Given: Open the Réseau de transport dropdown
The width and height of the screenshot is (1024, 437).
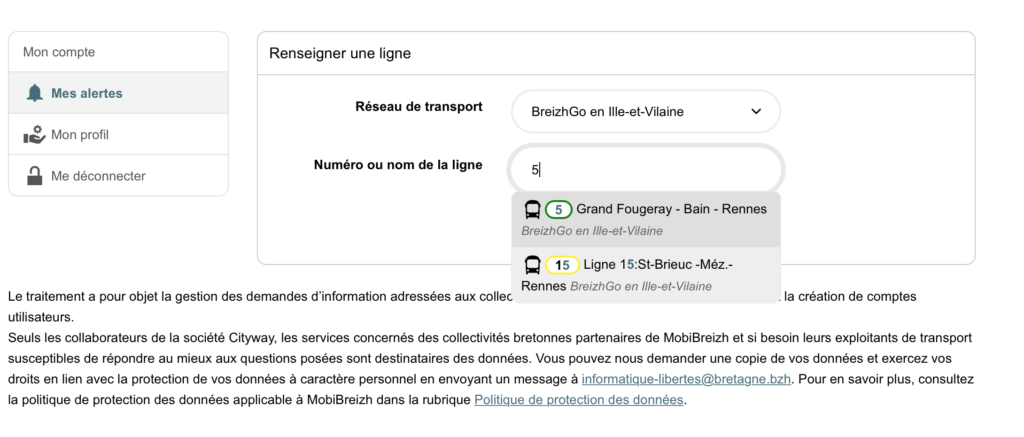Looking at the screenshot, I should (x=646, y=112).
